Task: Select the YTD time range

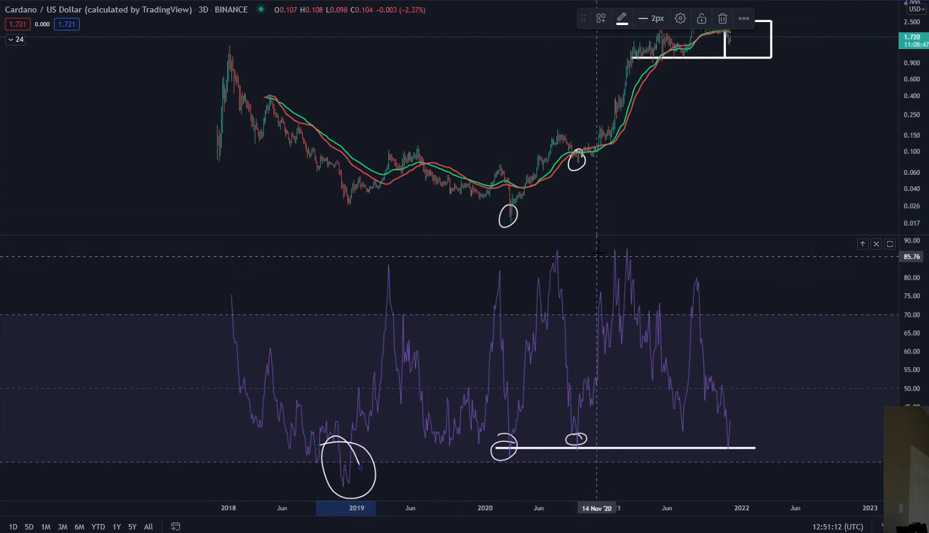Action: click(x=98, y=526)
